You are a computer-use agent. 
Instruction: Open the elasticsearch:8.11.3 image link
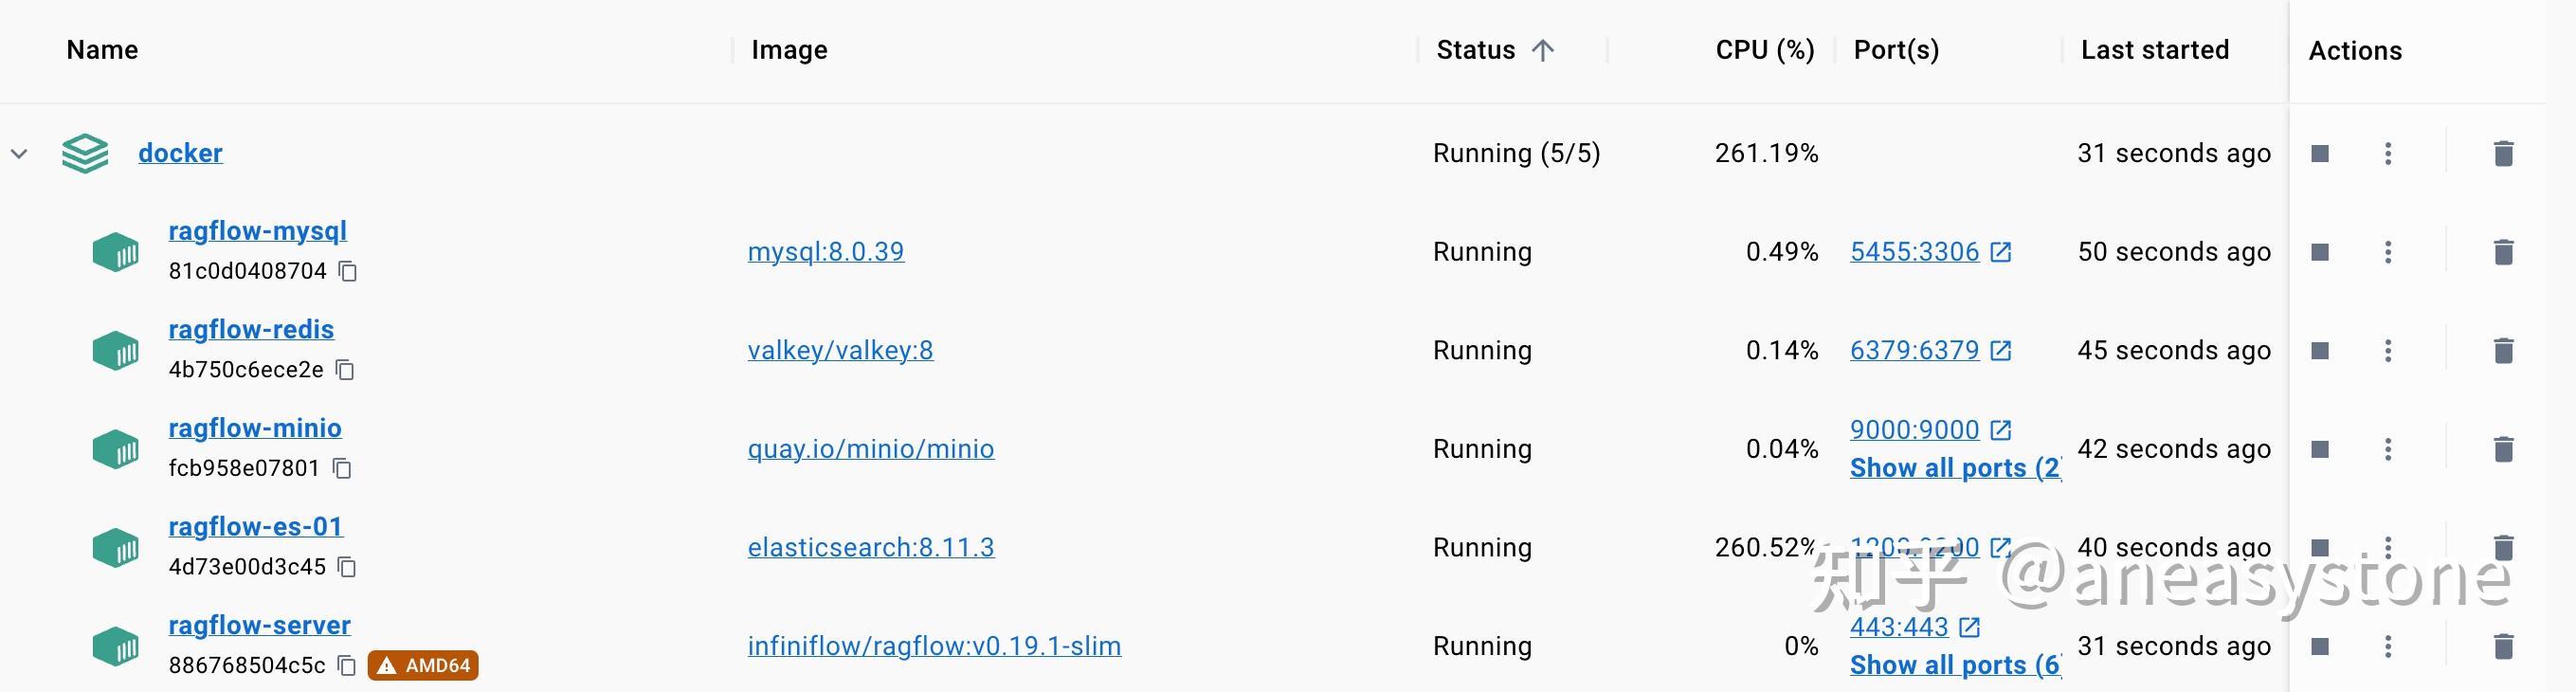pos(870,547)
